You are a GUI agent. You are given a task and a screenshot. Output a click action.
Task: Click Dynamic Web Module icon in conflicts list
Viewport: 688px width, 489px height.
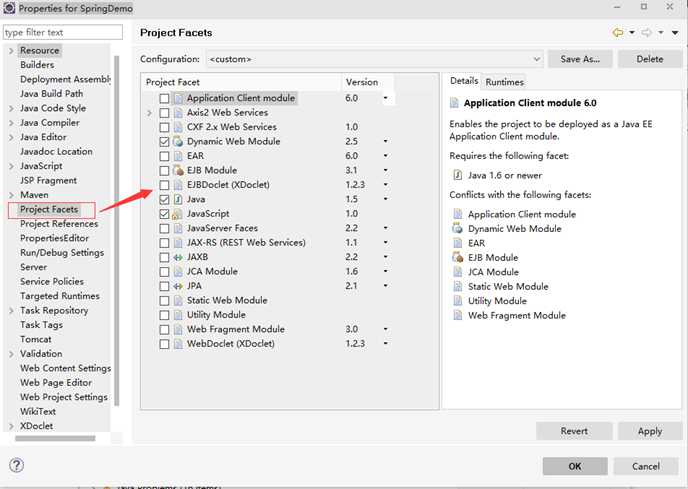pos(457,228)
